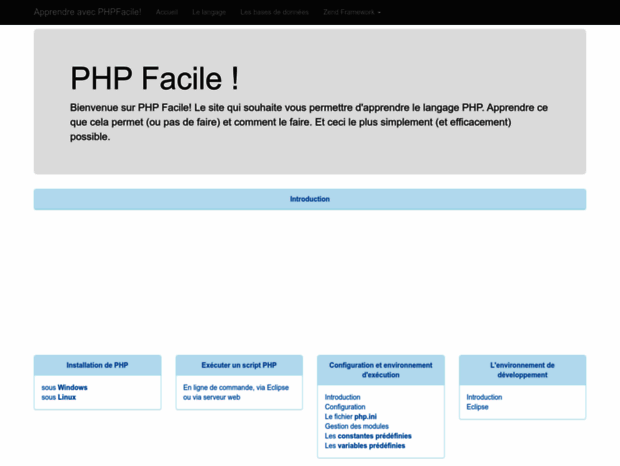Open Exécuter un script PHP heading link

point(239,365)
